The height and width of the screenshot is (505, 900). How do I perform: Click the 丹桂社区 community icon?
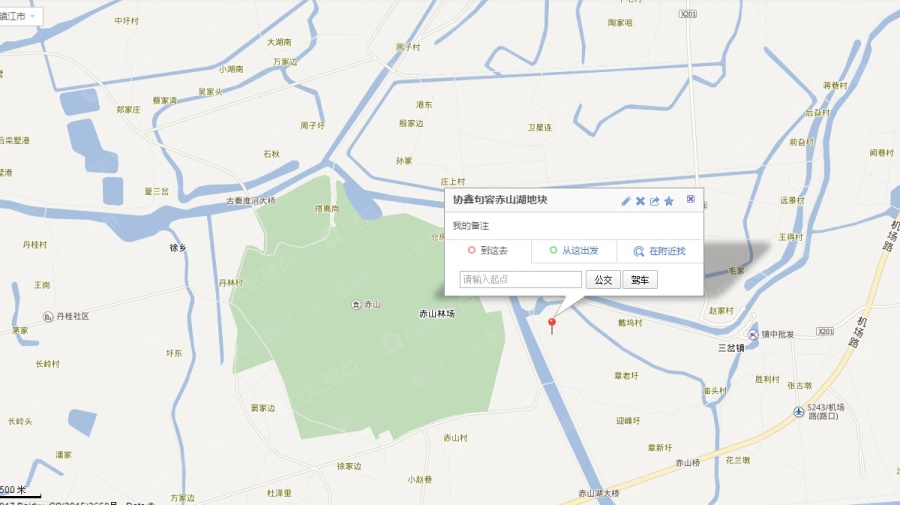click(x=48, y=316)
